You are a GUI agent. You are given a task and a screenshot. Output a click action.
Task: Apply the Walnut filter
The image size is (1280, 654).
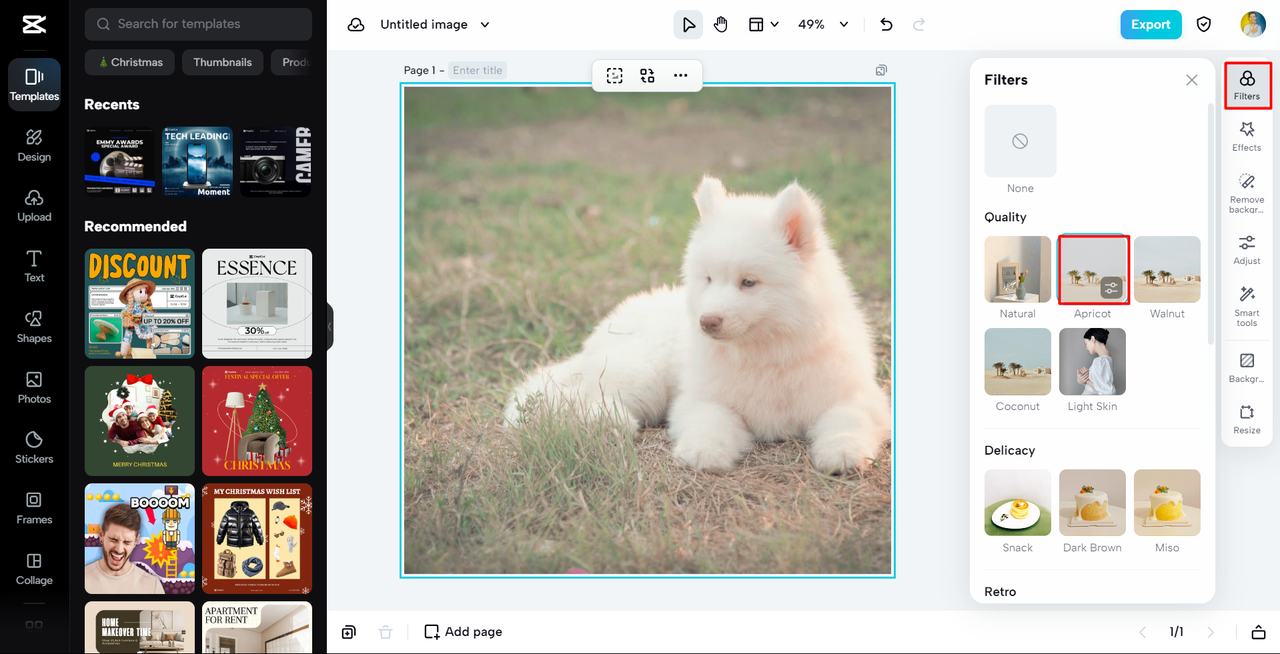pos(1167,269)
